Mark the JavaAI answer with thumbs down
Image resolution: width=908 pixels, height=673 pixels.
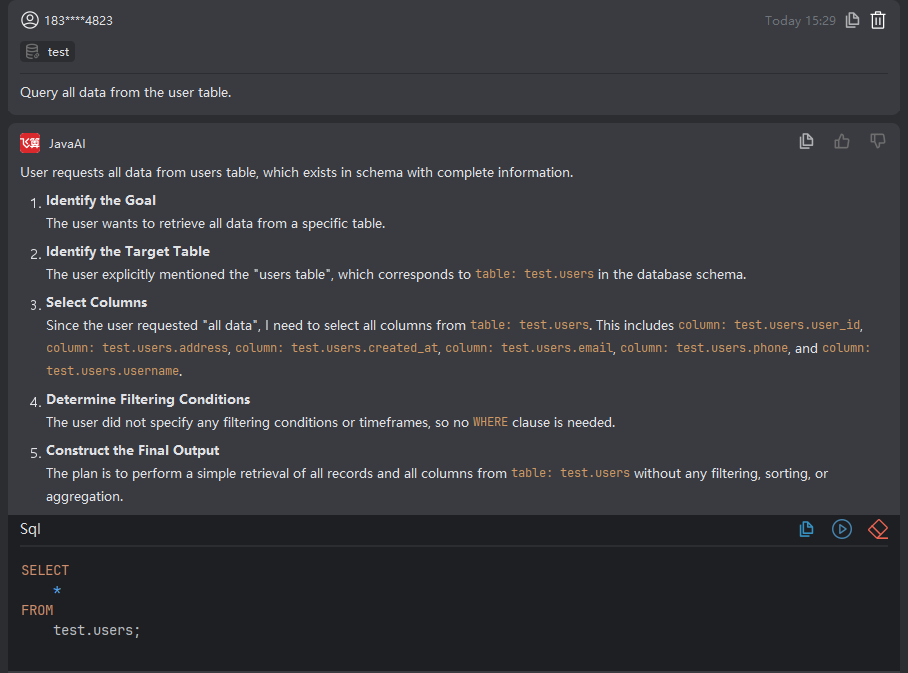coord(878,142)
